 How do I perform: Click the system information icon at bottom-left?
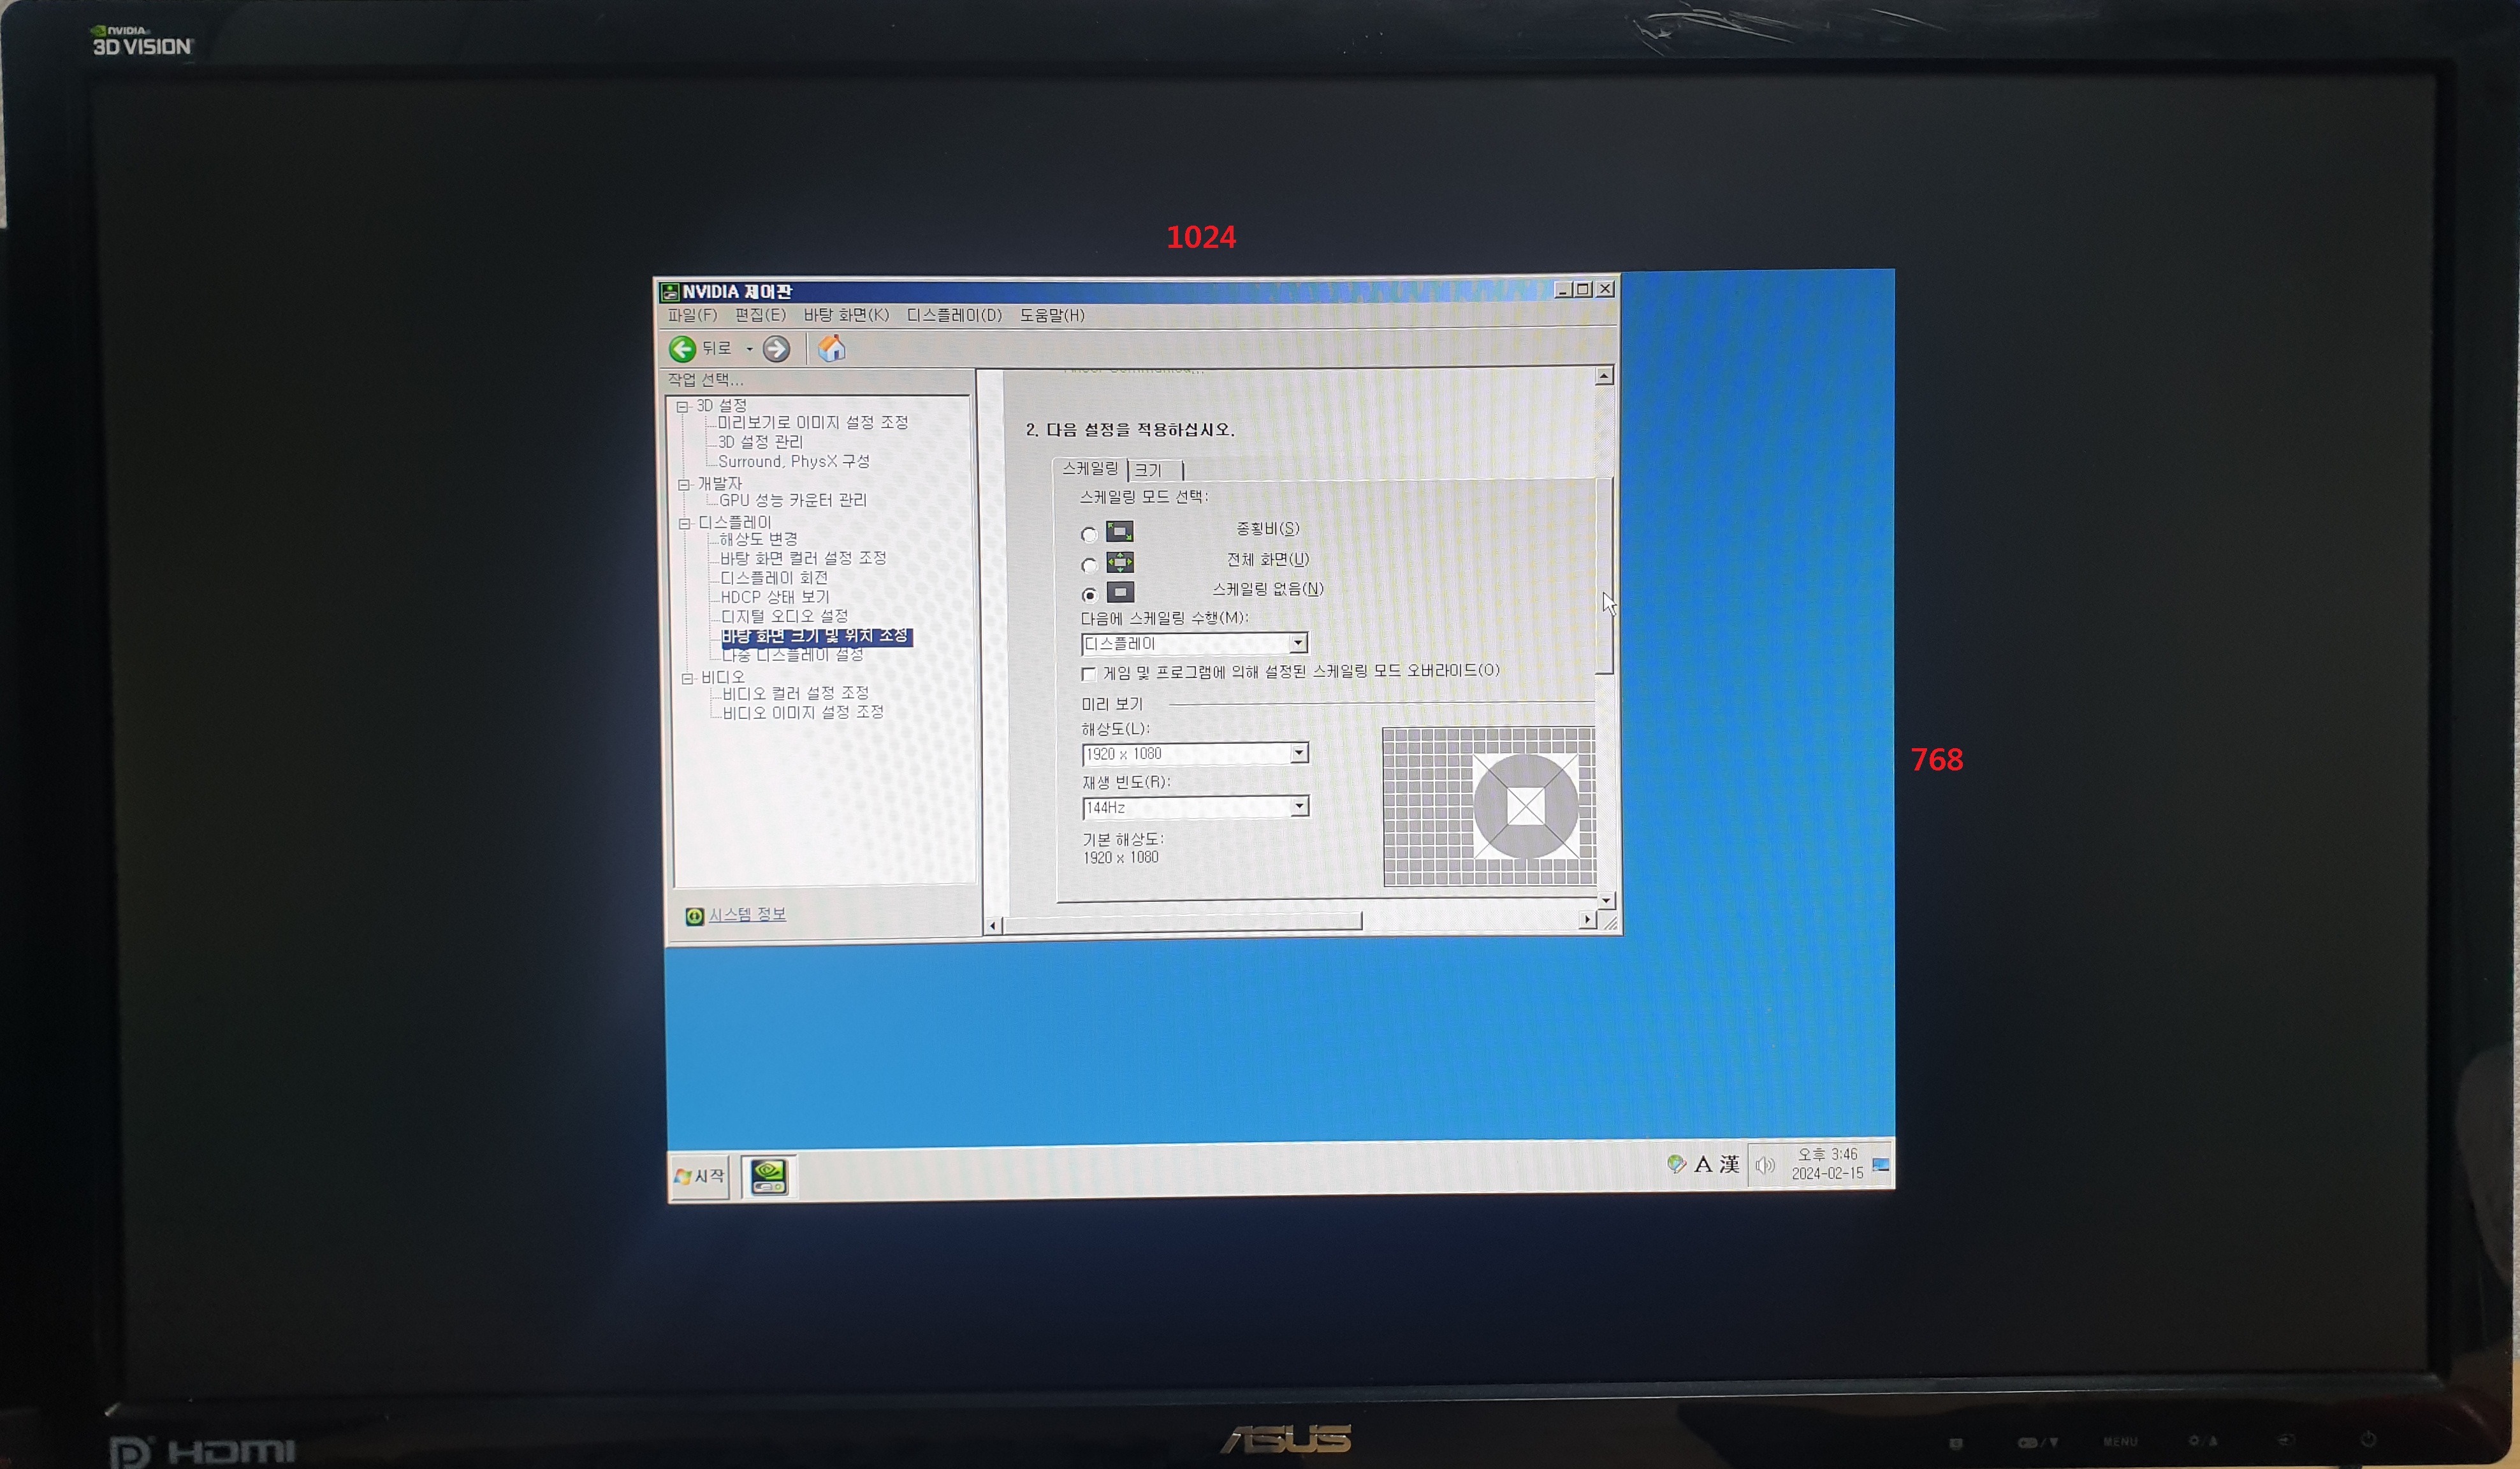[694, 916]
